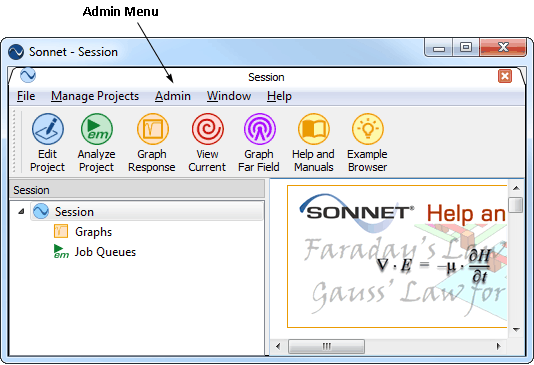Close the inner Session panel with red X
Image resolution: width=534 pixels, height=365 pixels.
click(x=505, y=76)
